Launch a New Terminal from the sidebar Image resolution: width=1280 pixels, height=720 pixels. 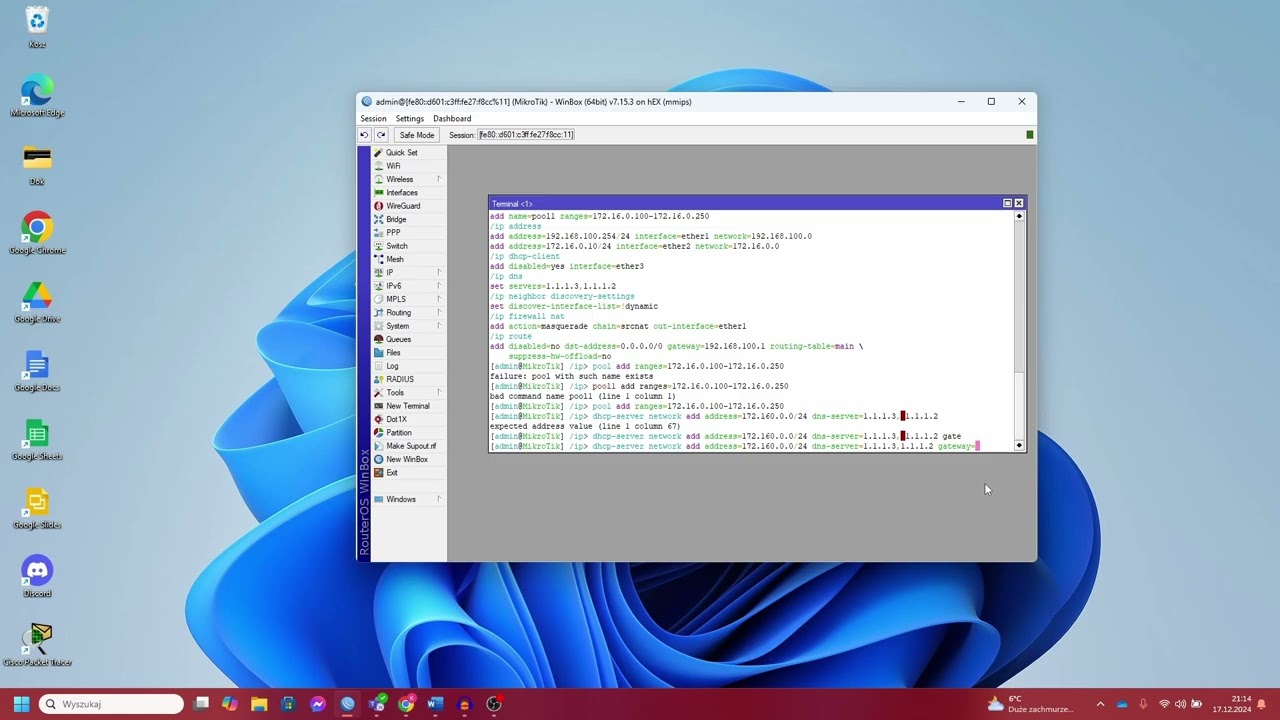[x=408, y=406]
